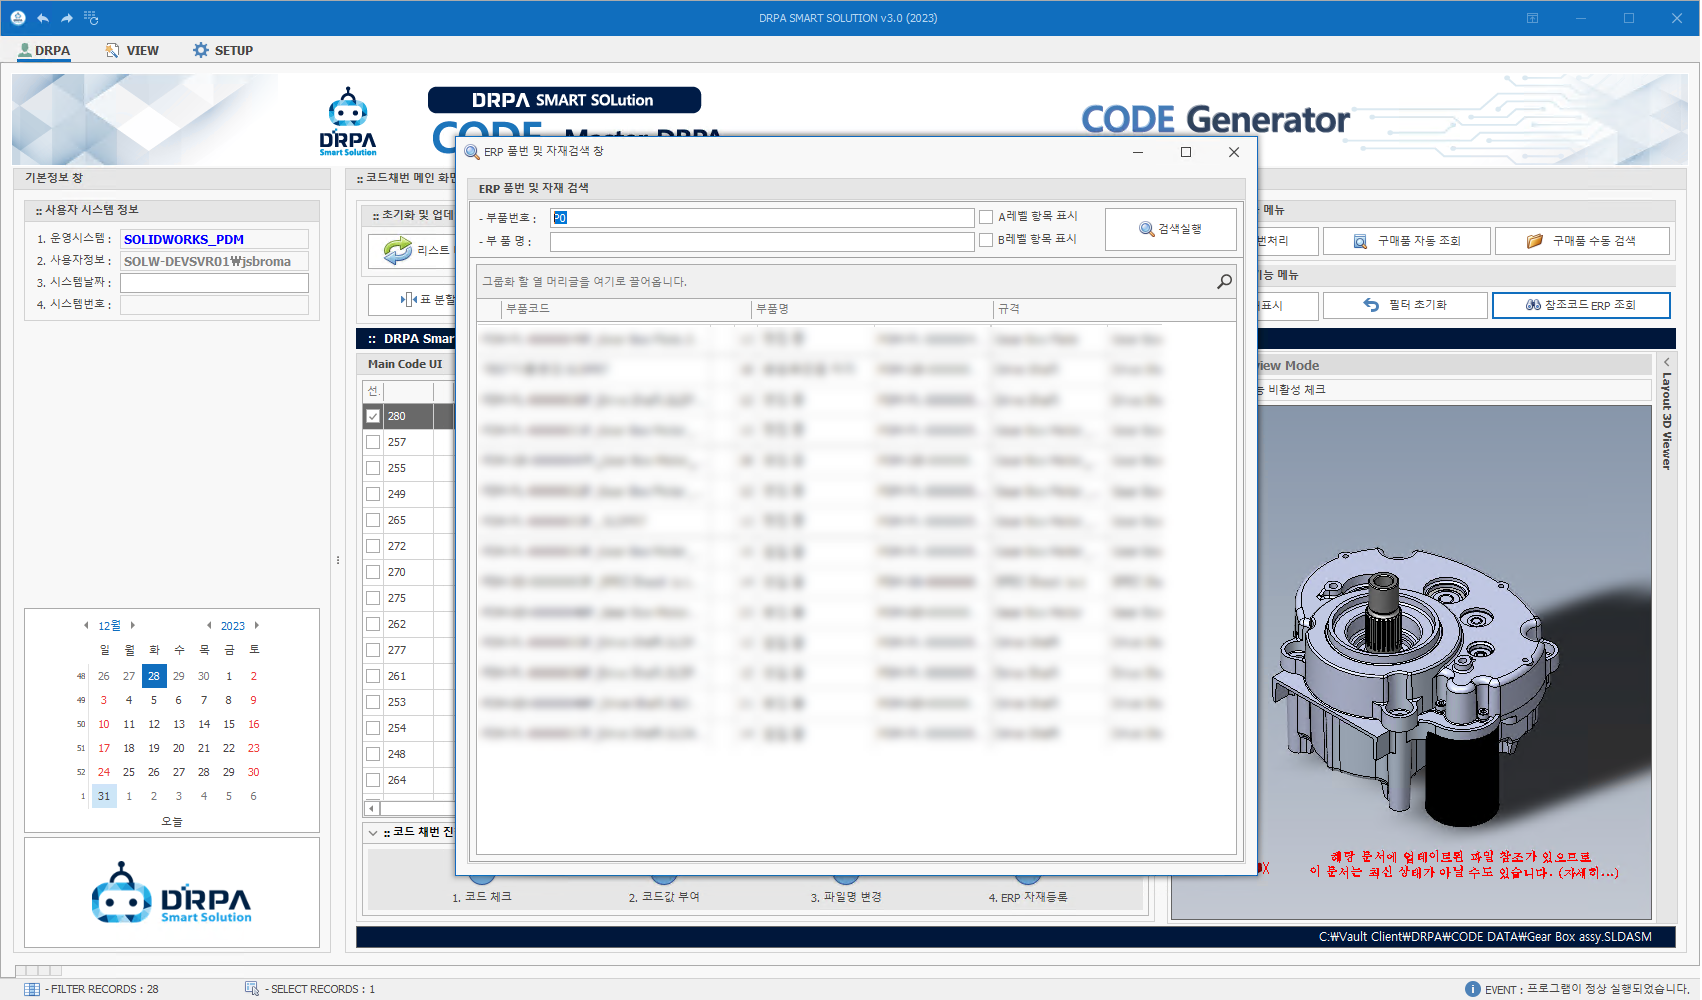Viewport: 1702px width, 1000px height.
Task: Check the row 265 checkbox
Action: click(373, 520)
